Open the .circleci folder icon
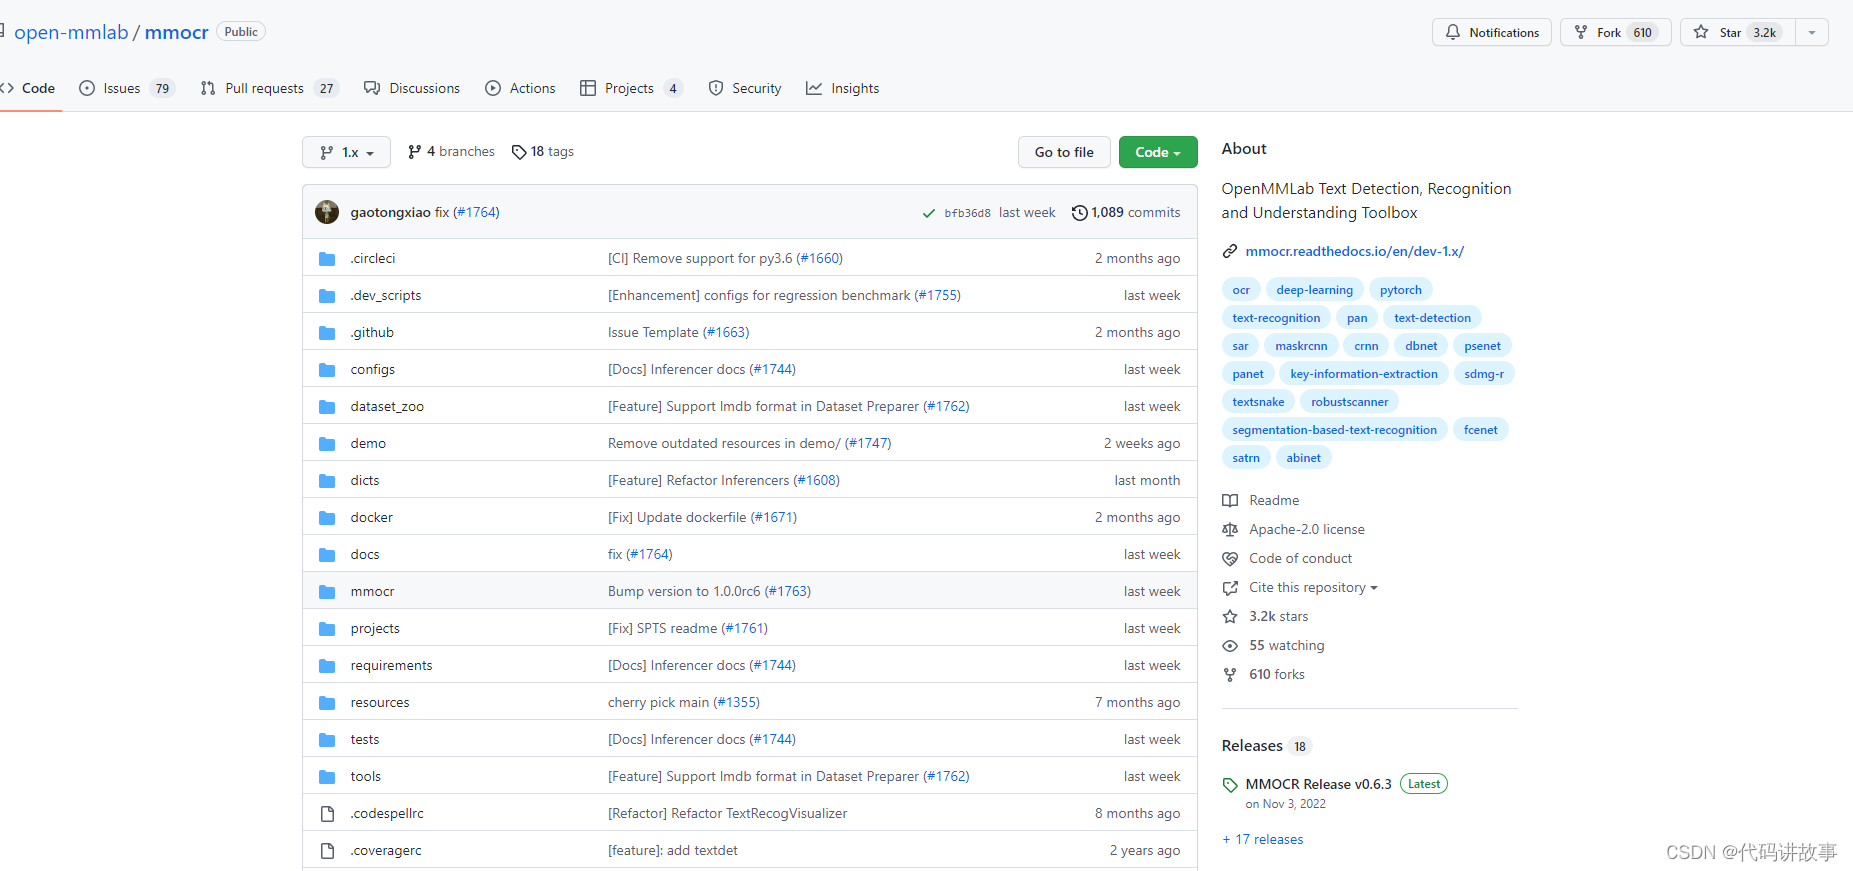 click(327, 258)
